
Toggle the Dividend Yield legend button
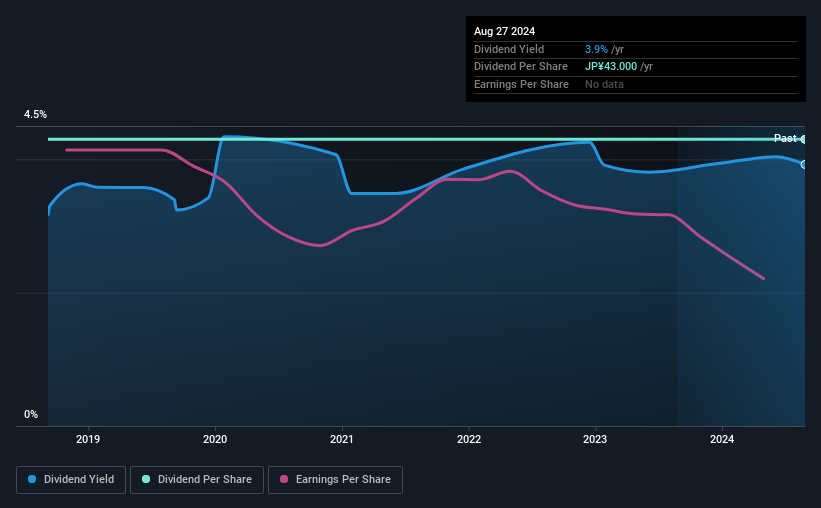coord(71,480)
